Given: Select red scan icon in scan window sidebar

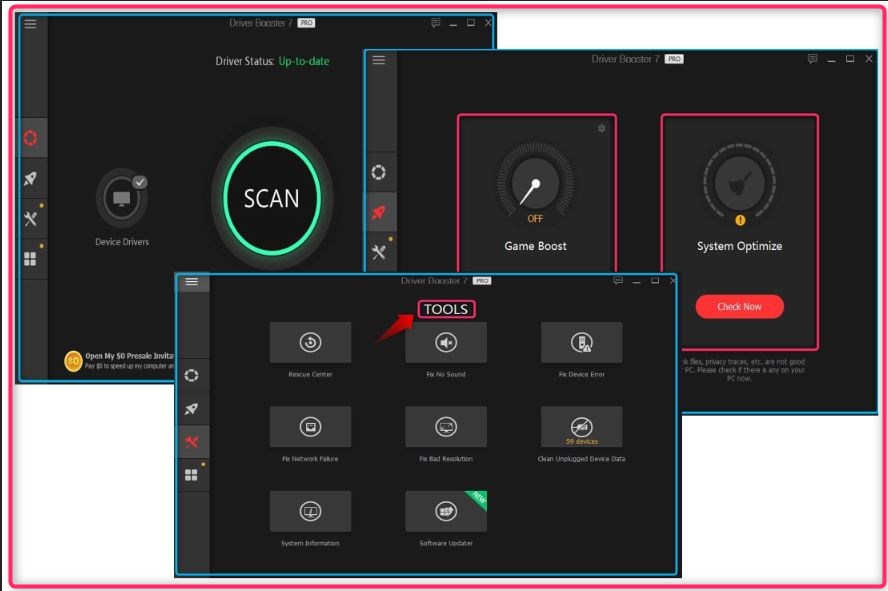Looking at the screenshot, I should click(31, 138).
